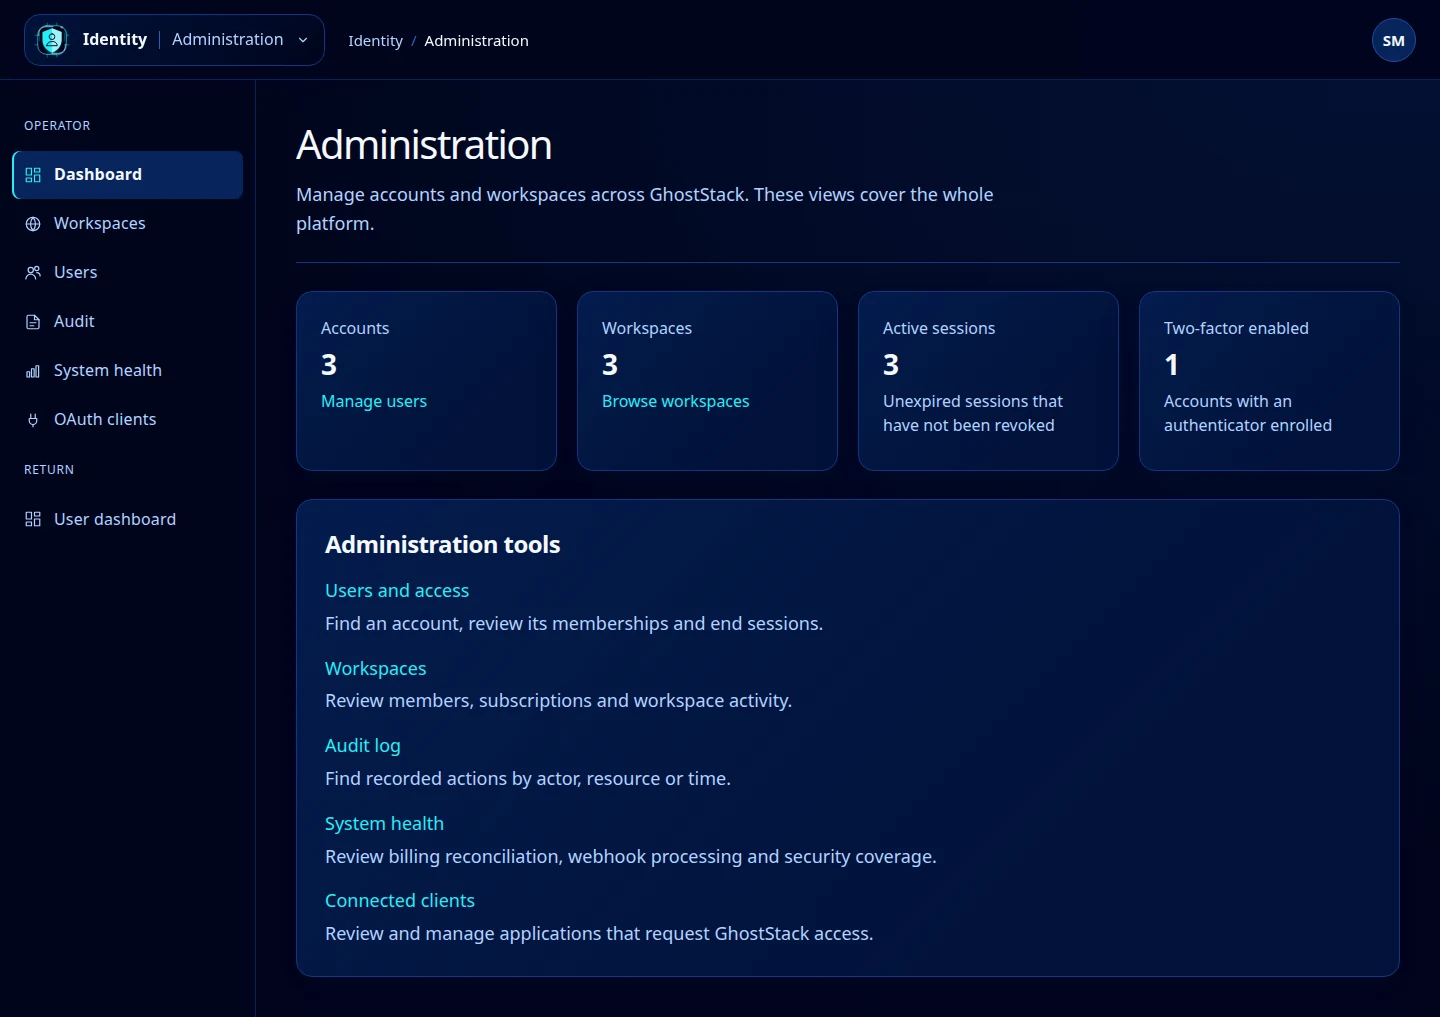Click the System health bar-chart icon

pos(33,371)
